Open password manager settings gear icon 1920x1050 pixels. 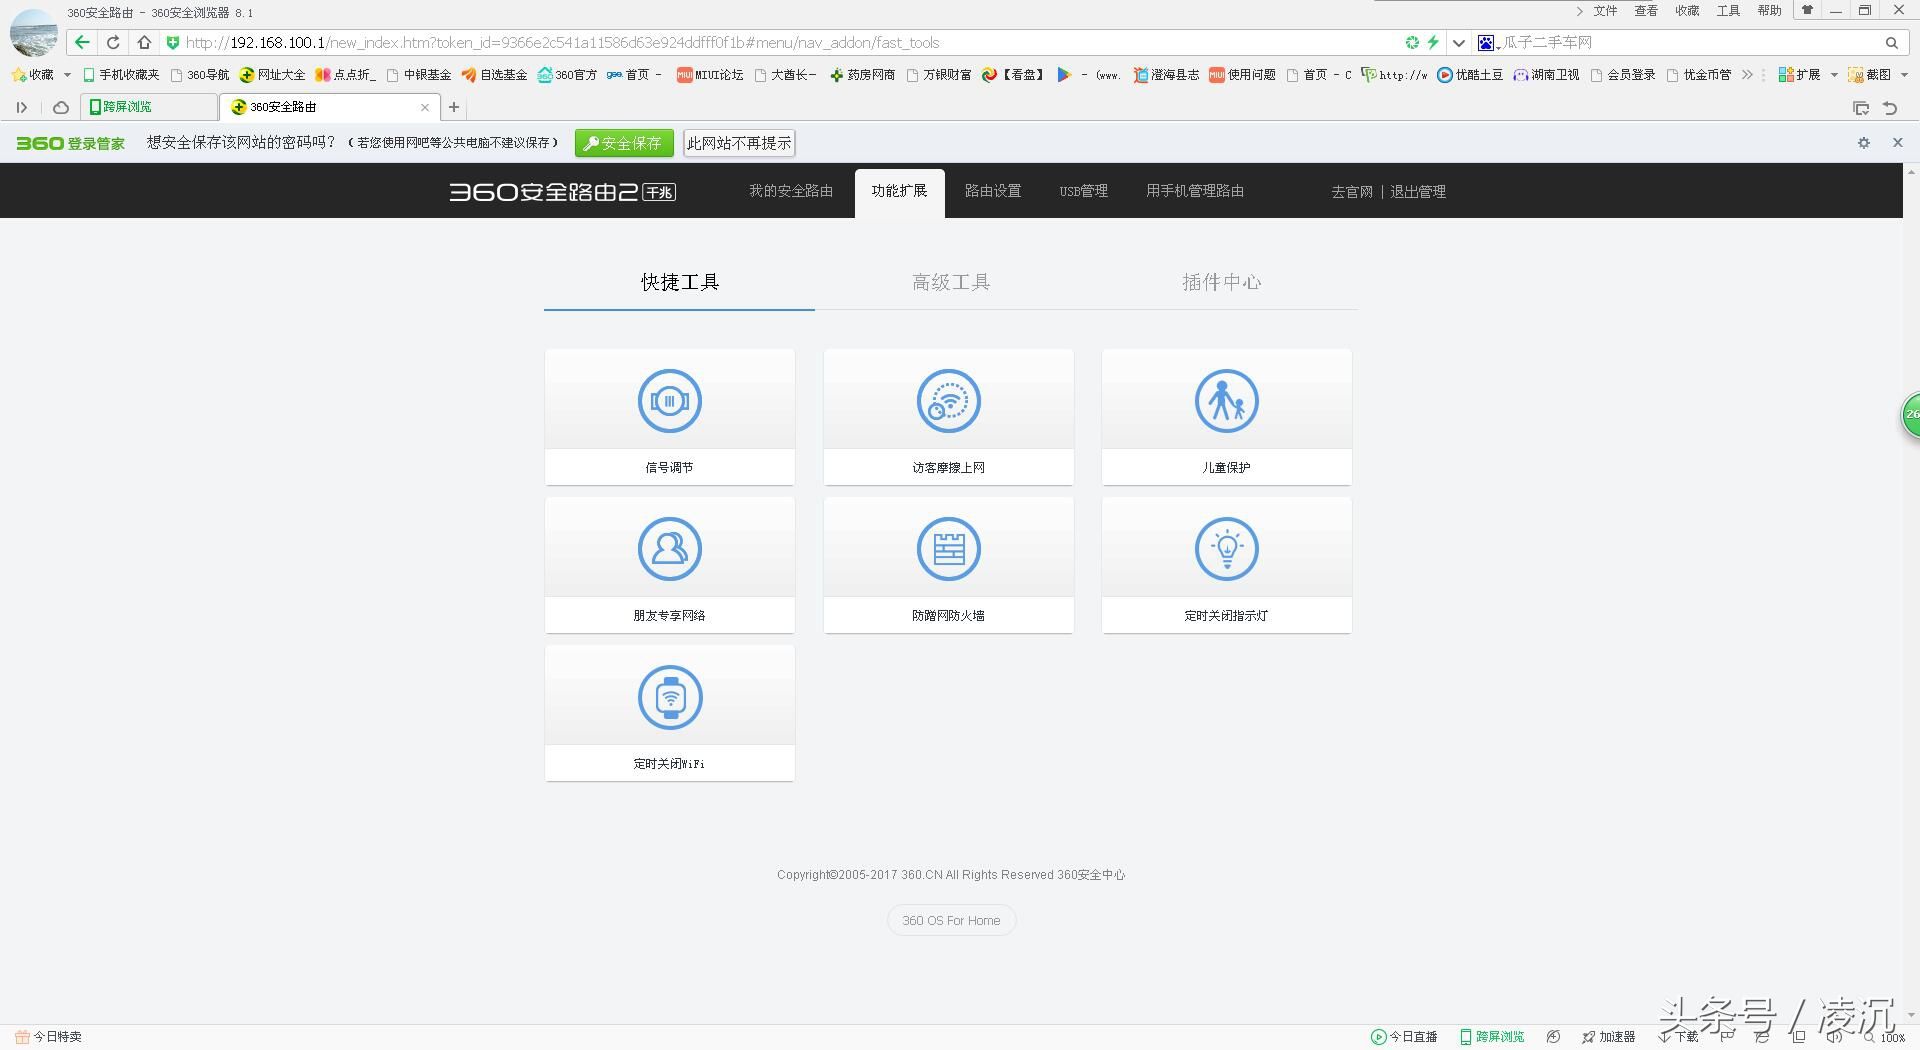tap(1863, 143)
